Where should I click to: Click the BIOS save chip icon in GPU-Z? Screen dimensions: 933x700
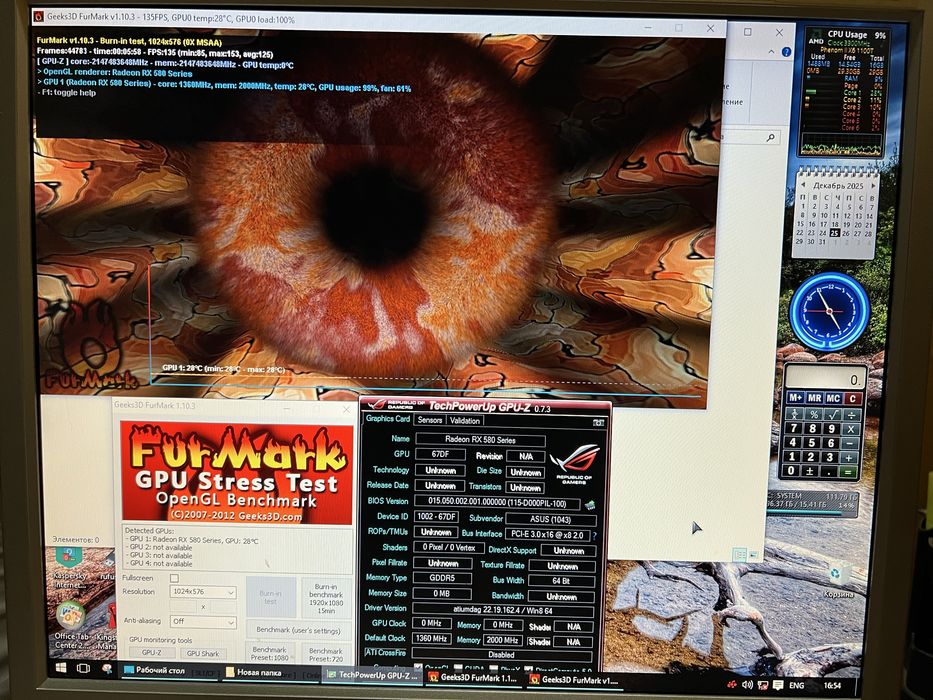pyautogui.click(x=590, y=505)
